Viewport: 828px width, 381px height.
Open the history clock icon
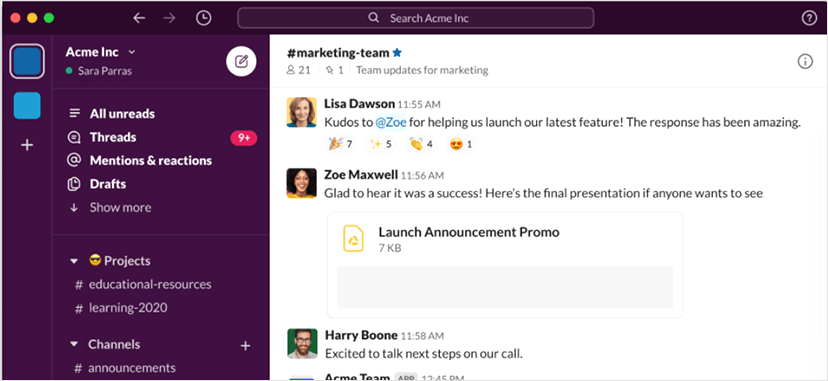[203, 18]
